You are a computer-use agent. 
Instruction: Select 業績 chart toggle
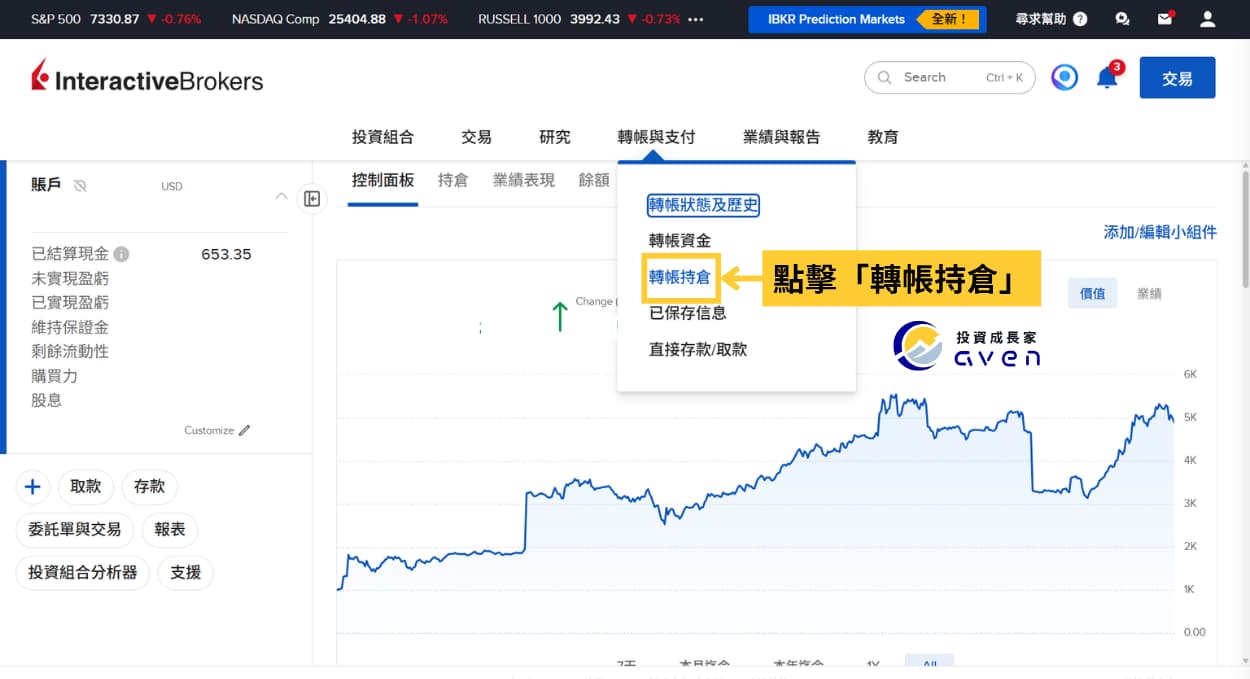coord(1149,293)
